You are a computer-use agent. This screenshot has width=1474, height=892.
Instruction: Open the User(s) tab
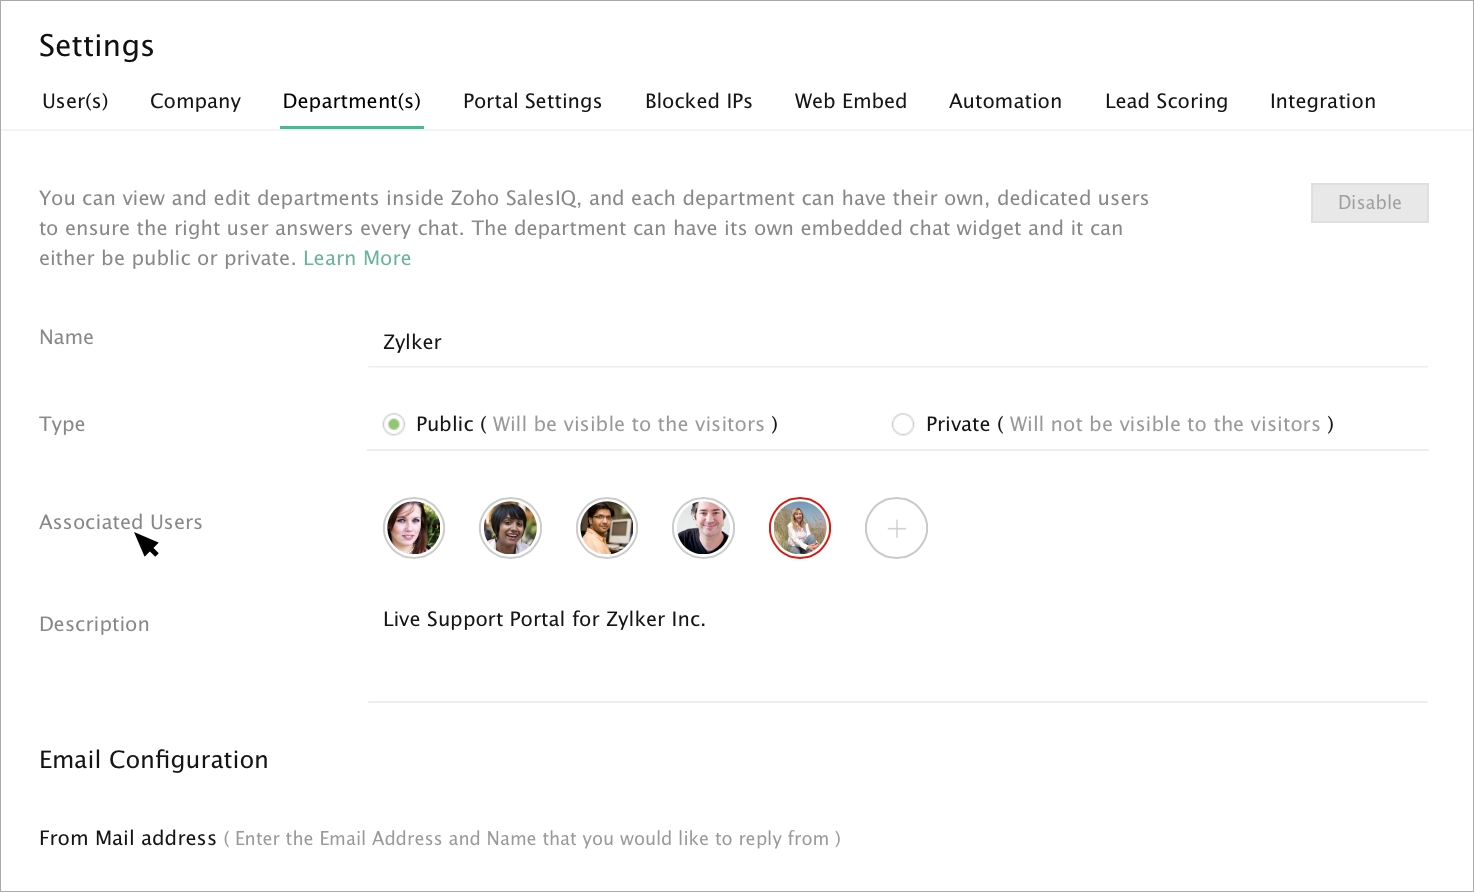tap(75, 101)
